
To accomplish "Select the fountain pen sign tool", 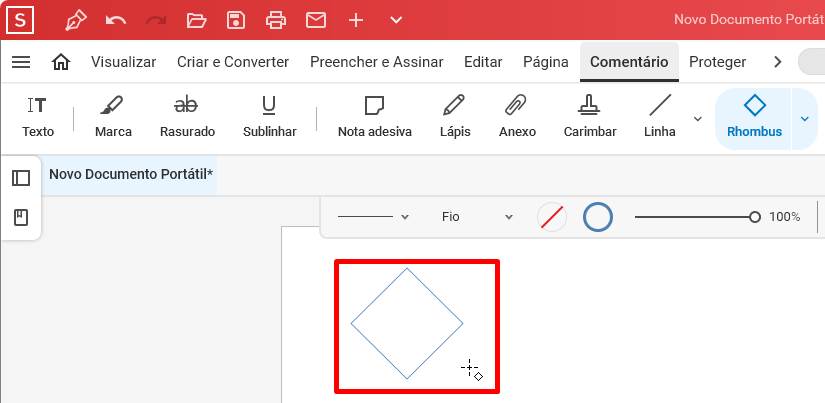I will 76,21.
